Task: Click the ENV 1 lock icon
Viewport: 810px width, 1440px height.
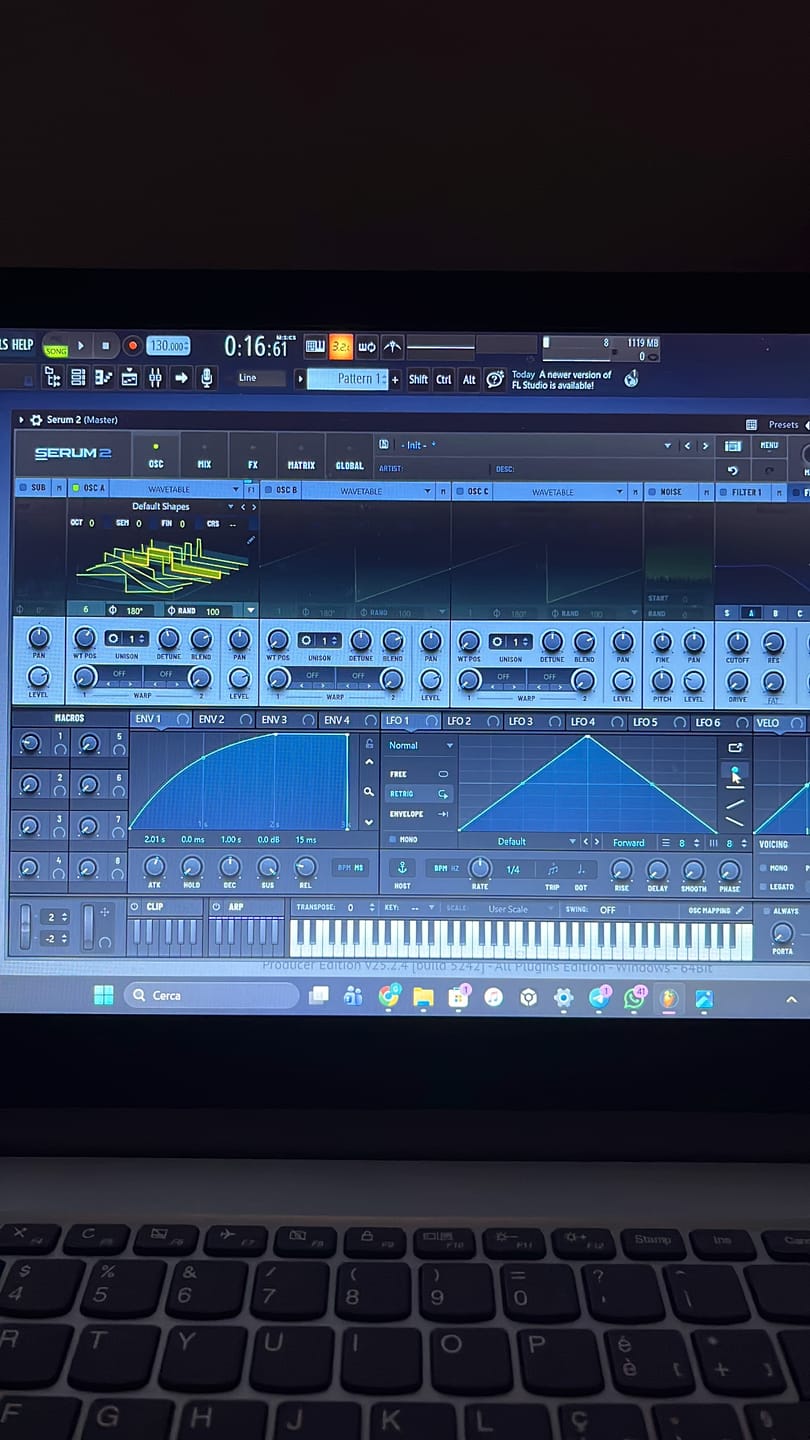Action: (x=369, y=744)
